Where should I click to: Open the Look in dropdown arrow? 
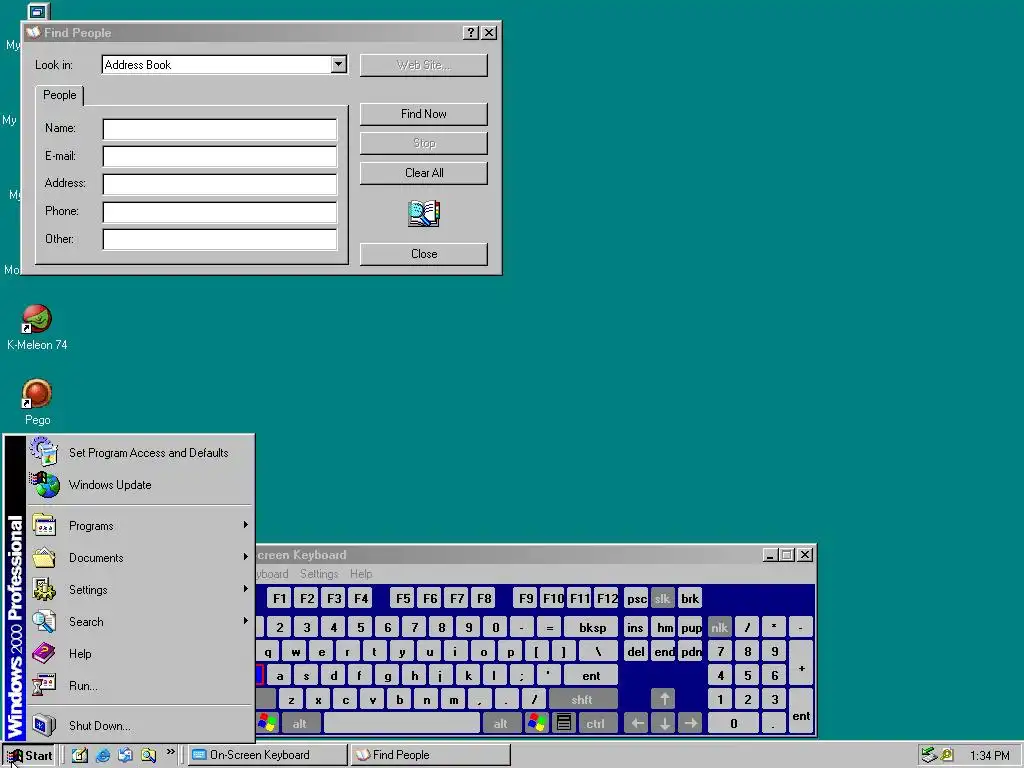(x=338, y=65)
